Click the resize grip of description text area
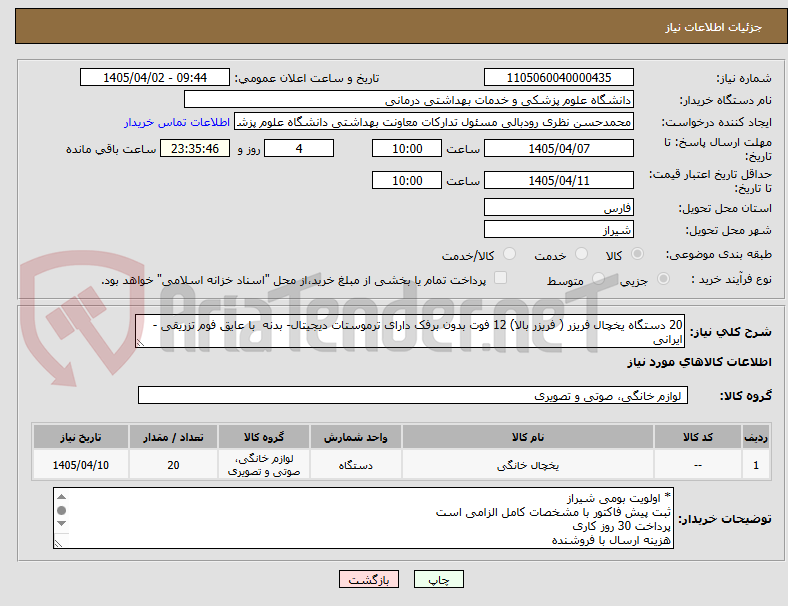The height and width of the screenshot is (606, 788). (x=140, y=343)
